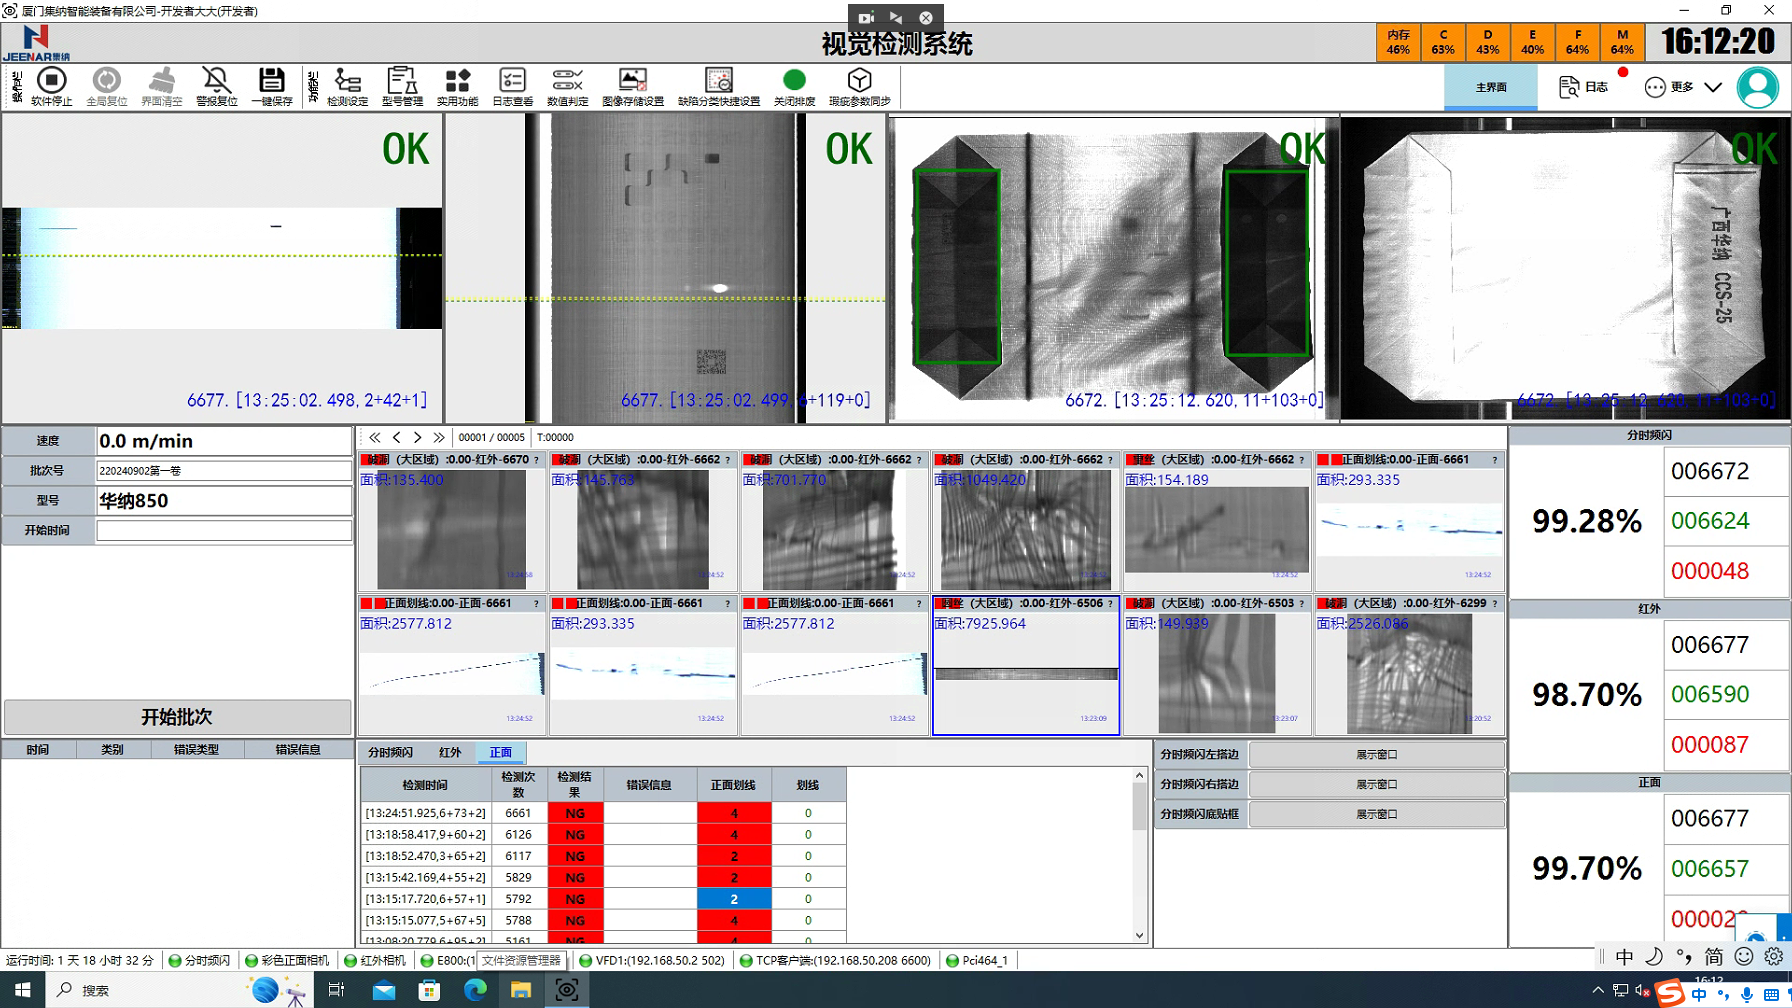Viewport: 1792px width, 1008px height.
Task: Select the 红外 results tab
Action: [x=450, y=752]
